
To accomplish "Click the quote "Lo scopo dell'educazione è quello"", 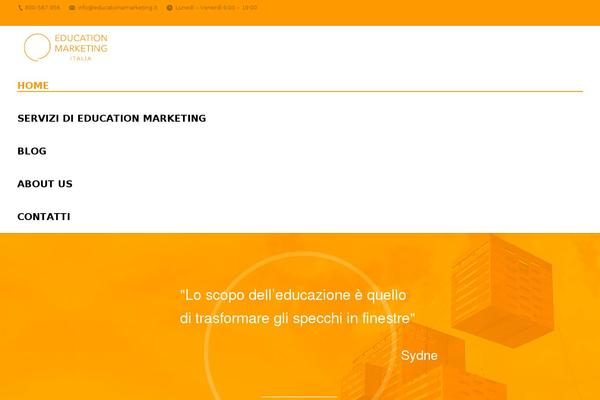I will coord(293,295).
